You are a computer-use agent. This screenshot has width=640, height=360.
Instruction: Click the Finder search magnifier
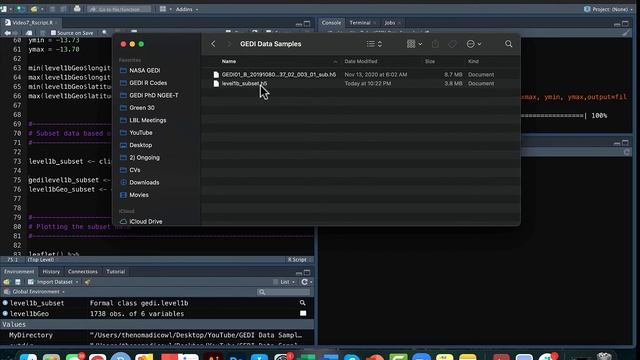509,44
